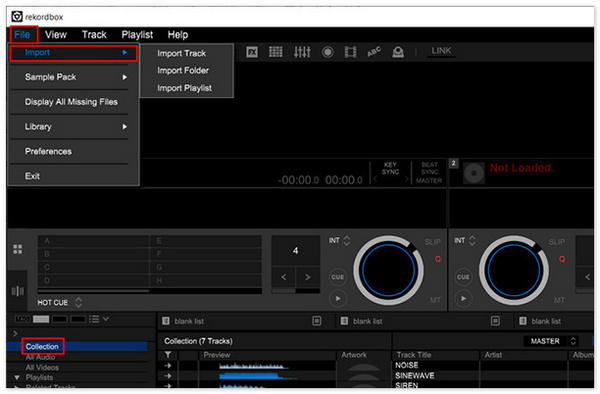Double the loop with right arrow
This screenshot has width=600, height=394.
point(308,277)
